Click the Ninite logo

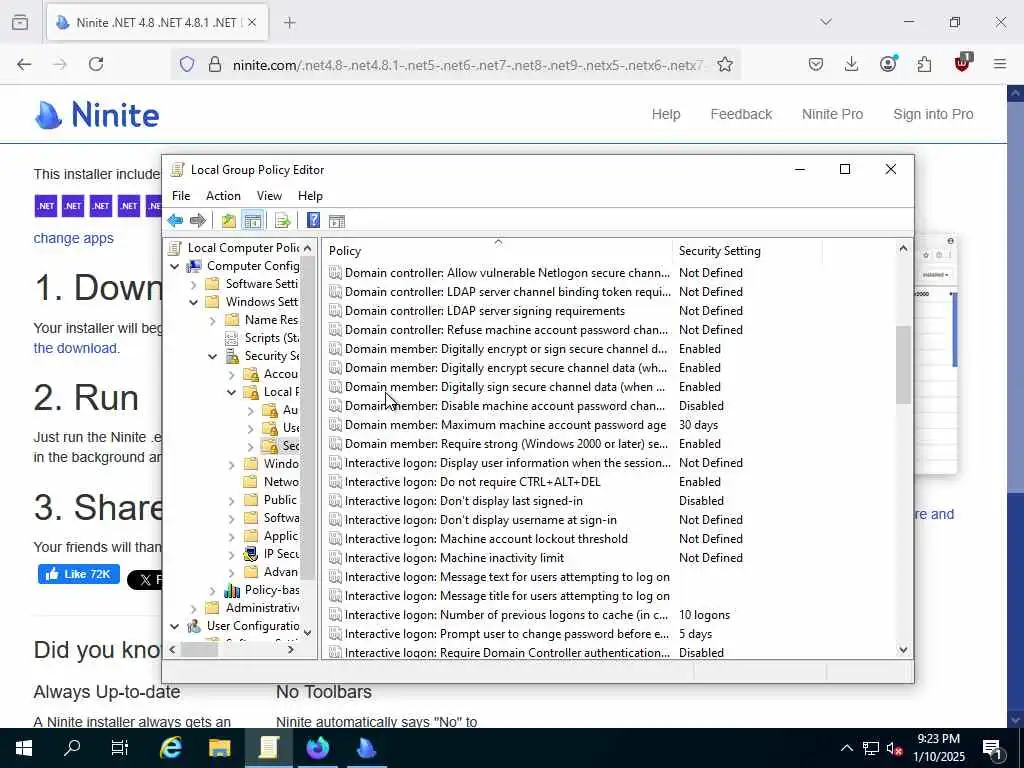point(97,115)
